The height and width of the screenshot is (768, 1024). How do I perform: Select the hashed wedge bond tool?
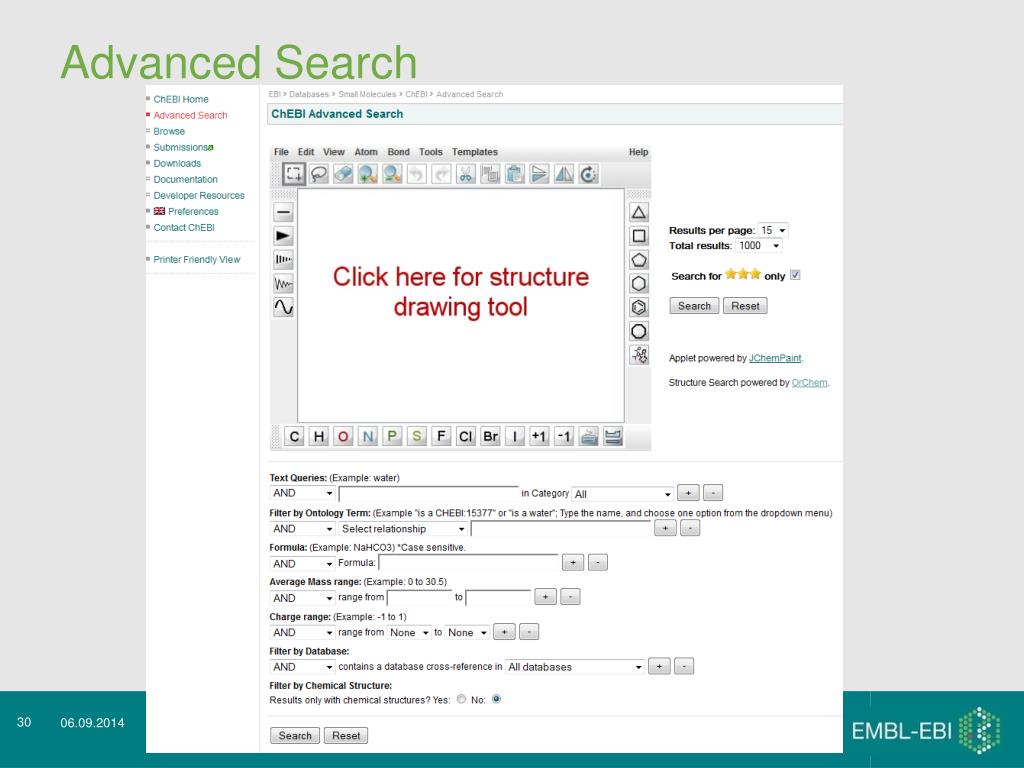(x=283, y=260)
